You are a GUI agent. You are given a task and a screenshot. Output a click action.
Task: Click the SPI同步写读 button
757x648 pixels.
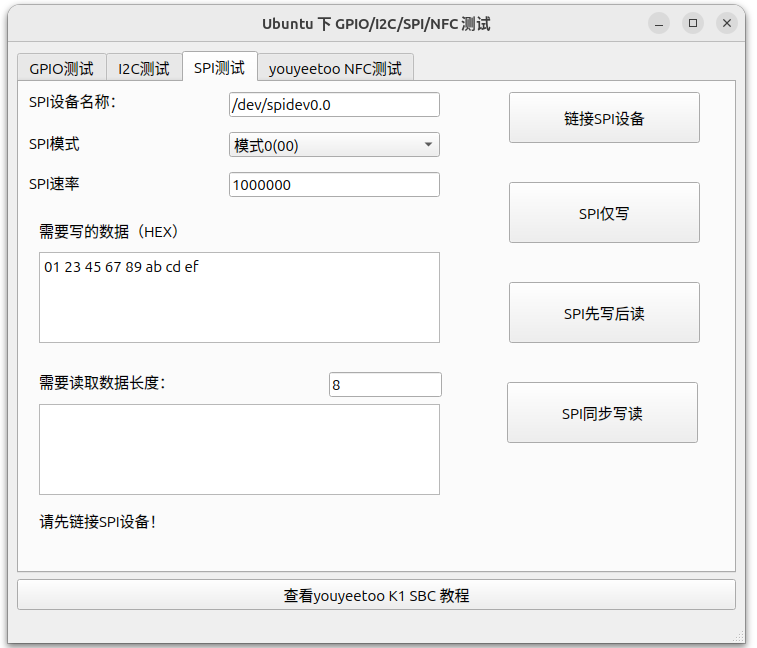tap(602, 413)
